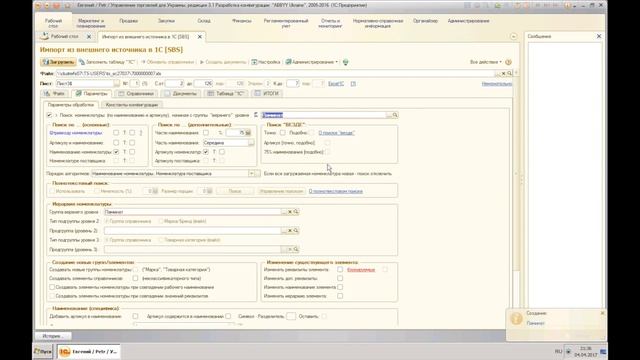This screenshot has width=640, height=360.
Task: Switch to the Таблица "1С" tab
Action: coord(226,93)
